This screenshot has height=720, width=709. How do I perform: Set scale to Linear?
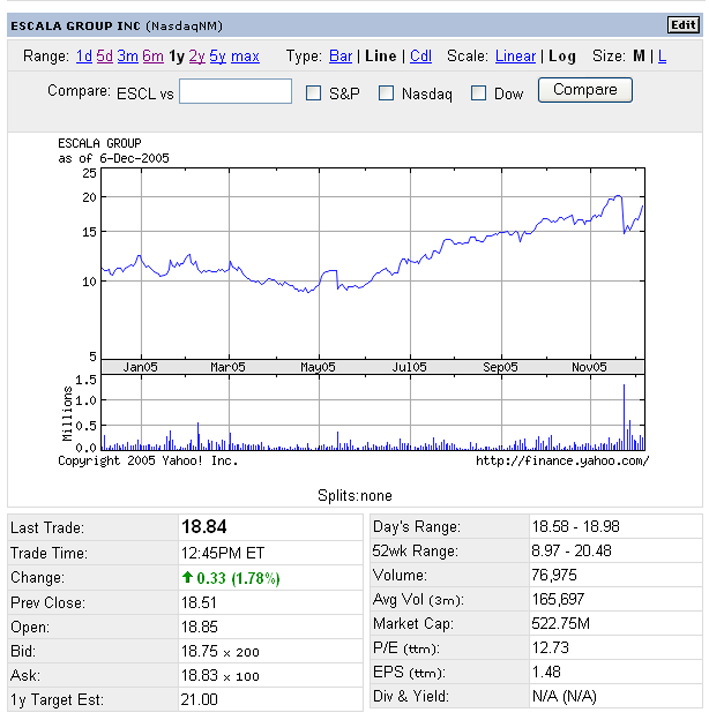click(x=515, y=56)
